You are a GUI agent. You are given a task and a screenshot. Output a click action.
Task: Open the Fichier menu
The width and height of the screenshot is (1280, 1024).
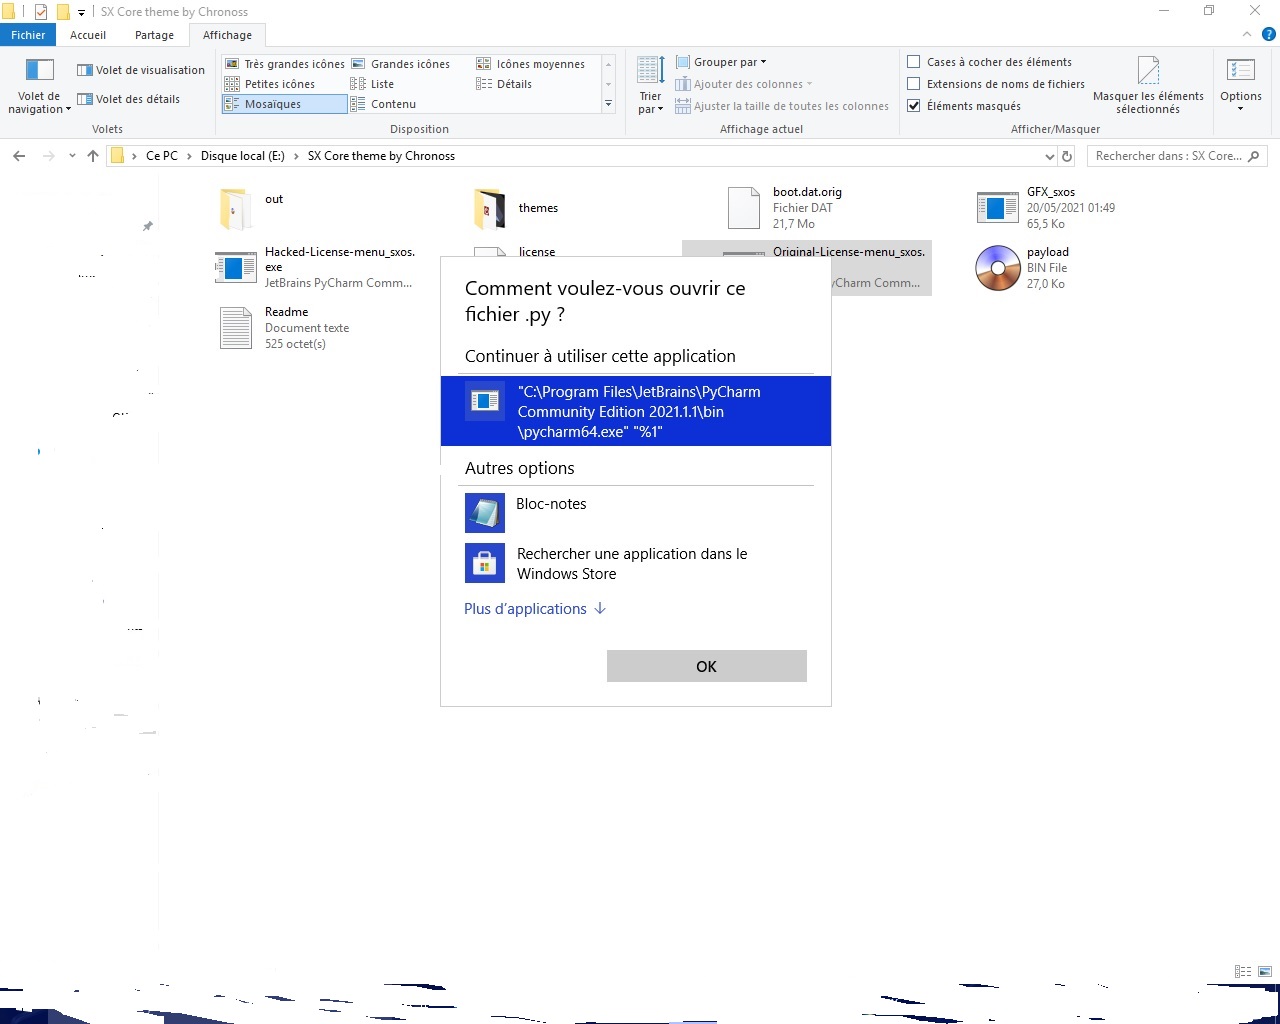tap(28, 35)
